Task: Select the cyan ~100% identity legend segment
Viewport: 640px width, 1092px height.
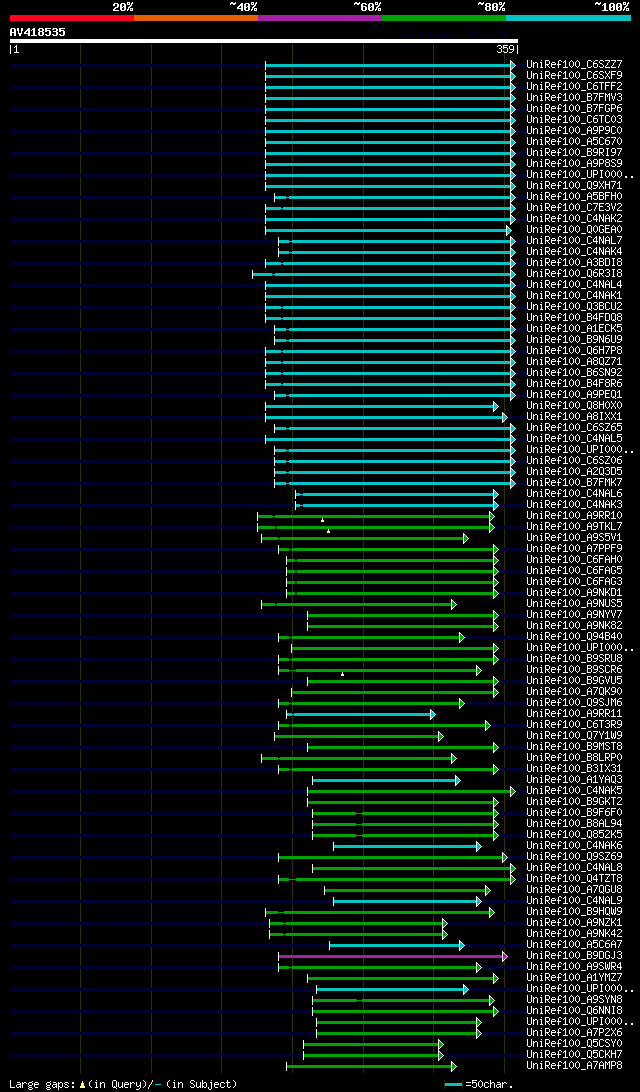Action: (x=568, y=18)
